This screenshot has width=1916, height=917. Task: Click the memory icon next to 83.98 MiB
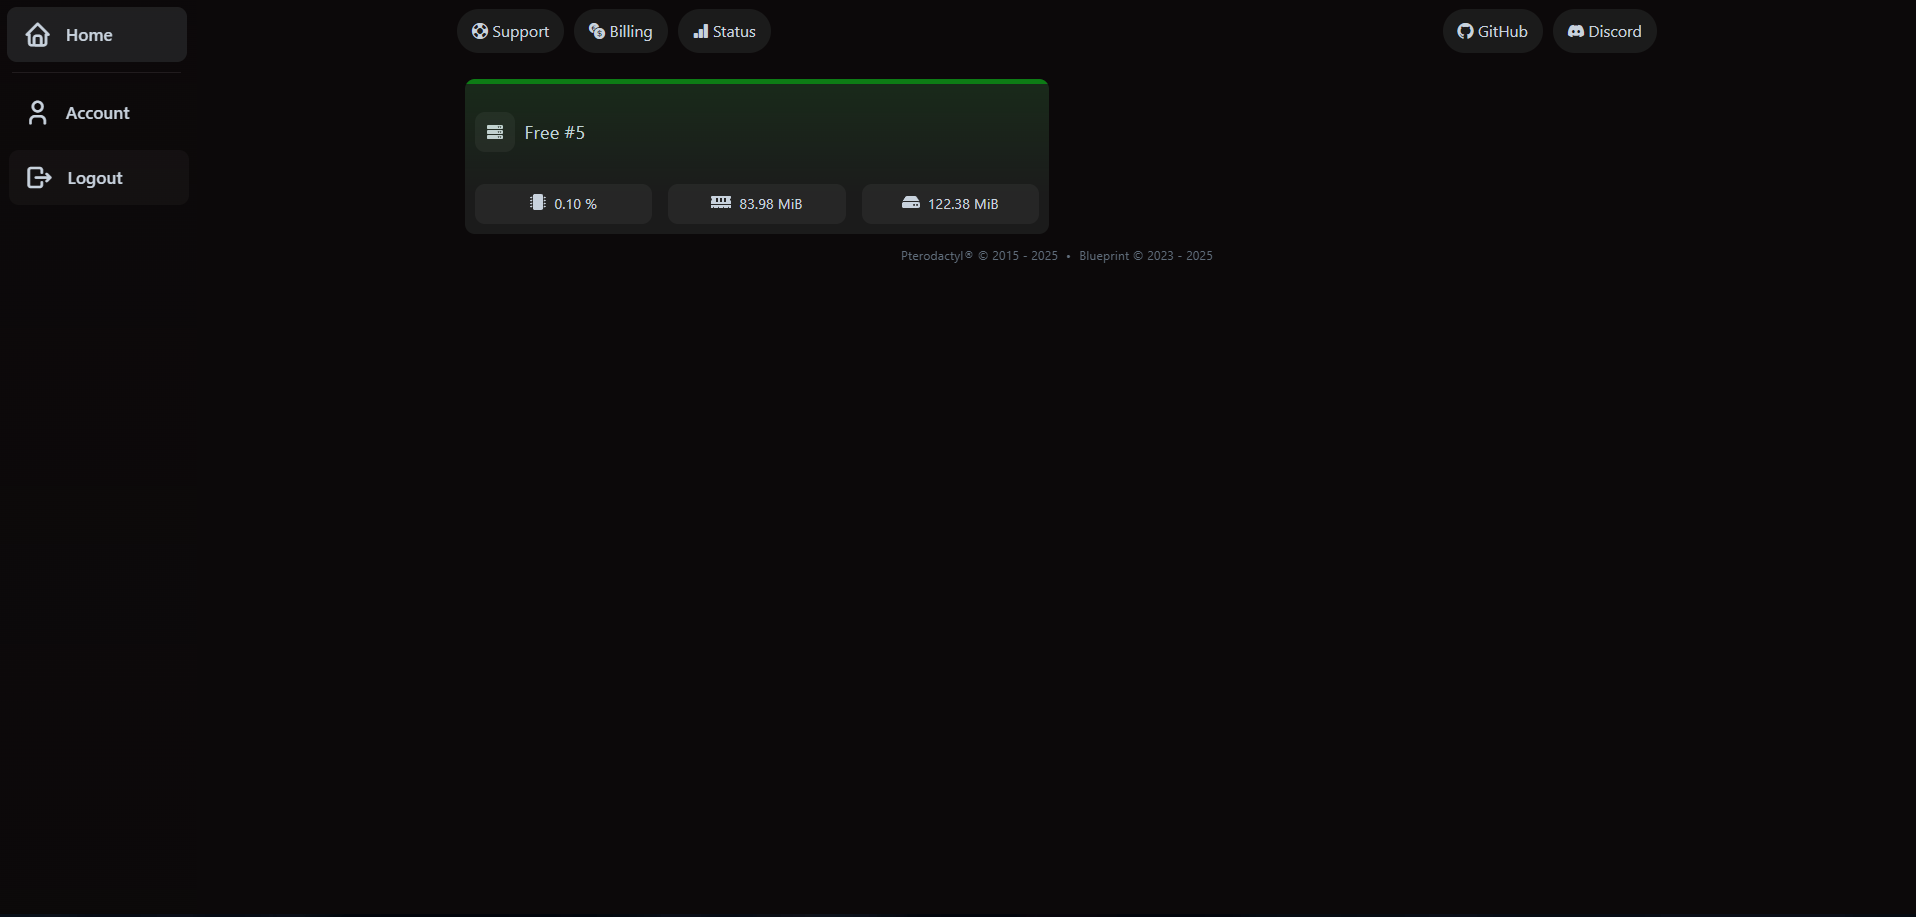721,202
